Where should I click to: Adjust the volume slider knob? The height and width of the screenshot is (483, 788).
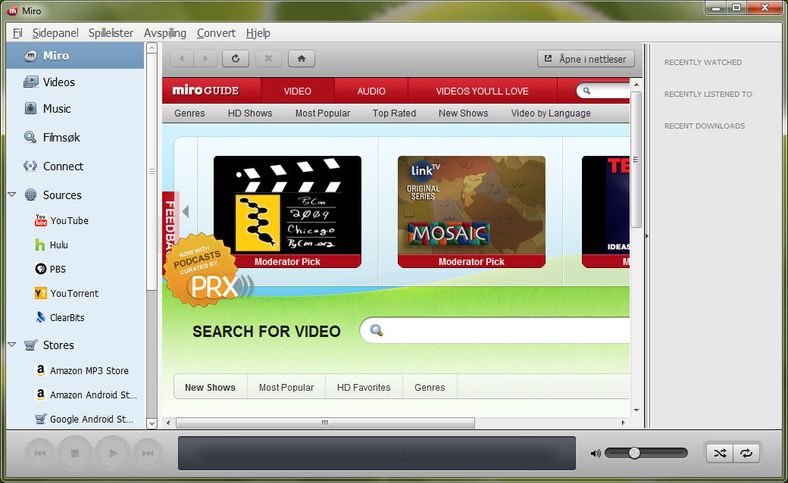[x=634, y=453]
